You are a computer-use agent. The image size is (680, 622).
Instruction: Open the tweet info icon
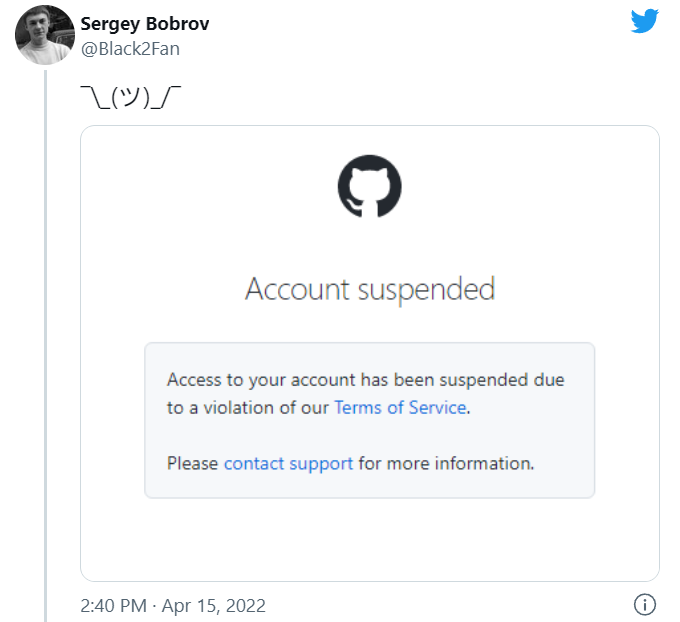[x=645, y=604]
